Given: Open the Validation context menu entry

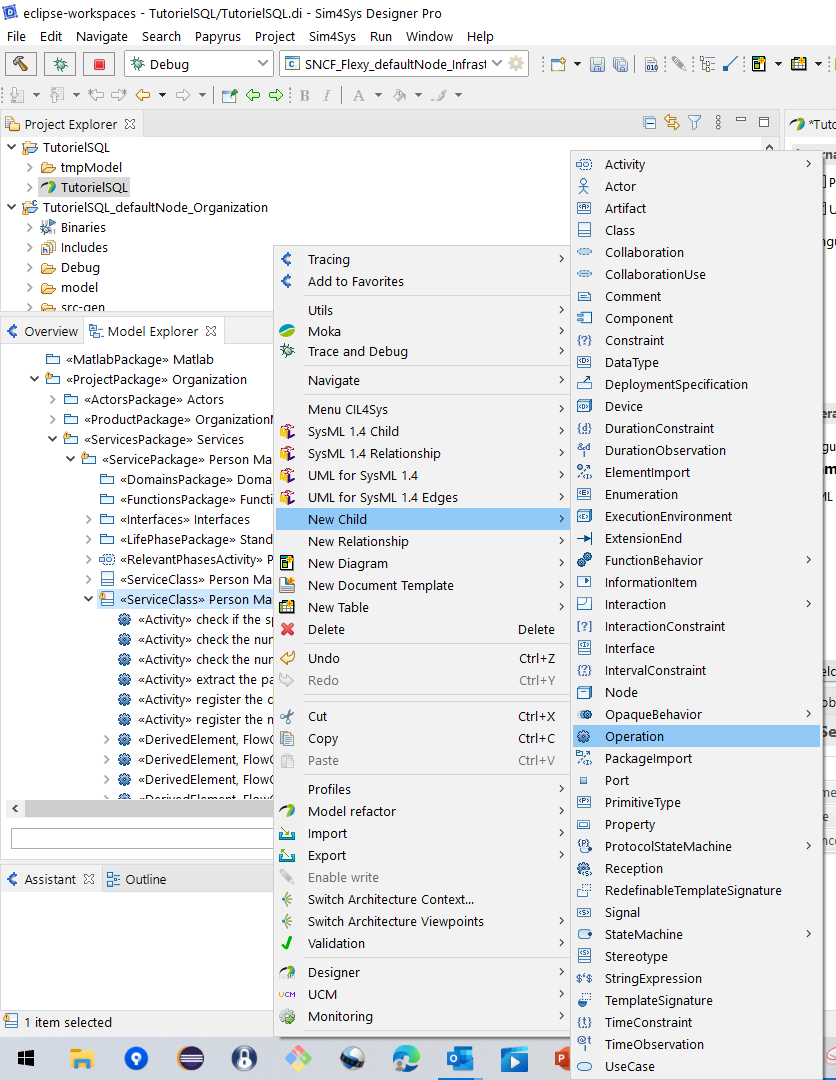Looking at the screenshot, I should point(422,944).
